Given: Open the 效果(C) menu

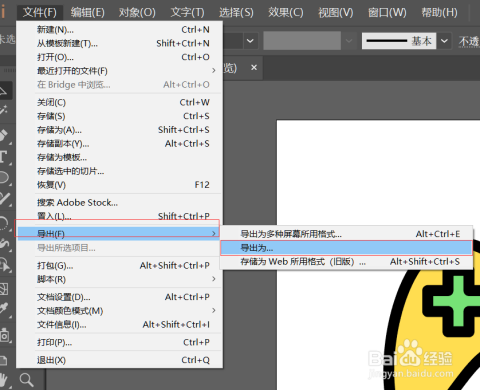Looking at the screenshot, I should [286, 13].
